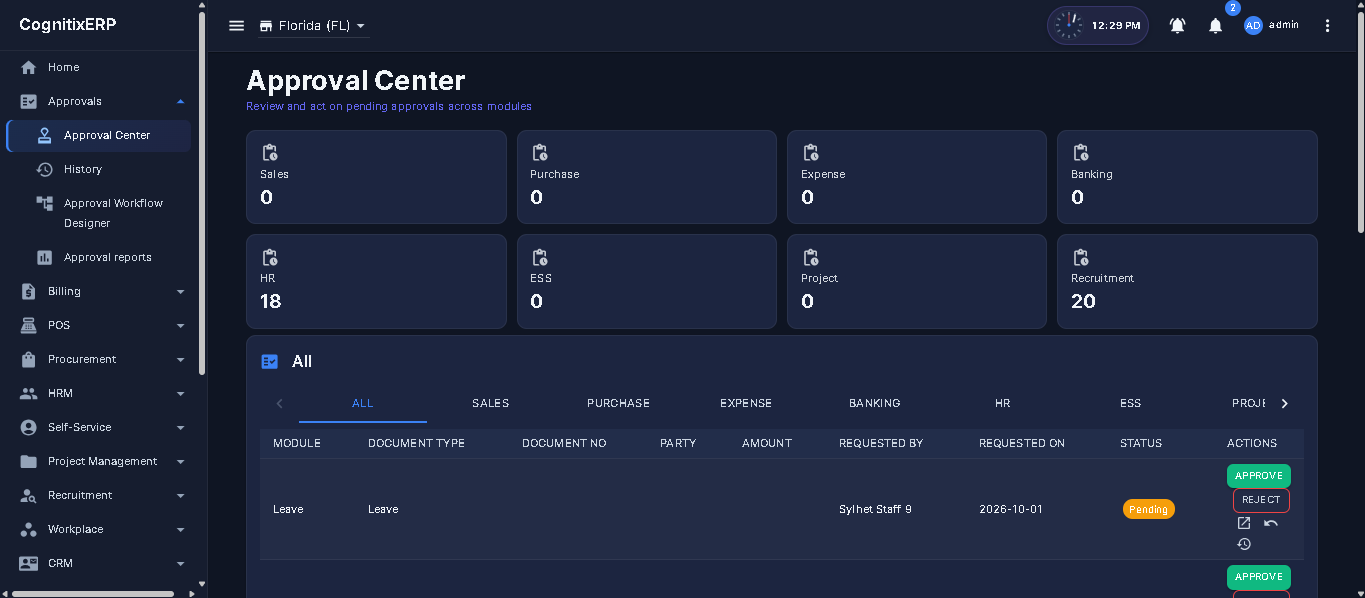
Task: Click the main page vertical scrollbar
Action: click(x=1360, y=120)
